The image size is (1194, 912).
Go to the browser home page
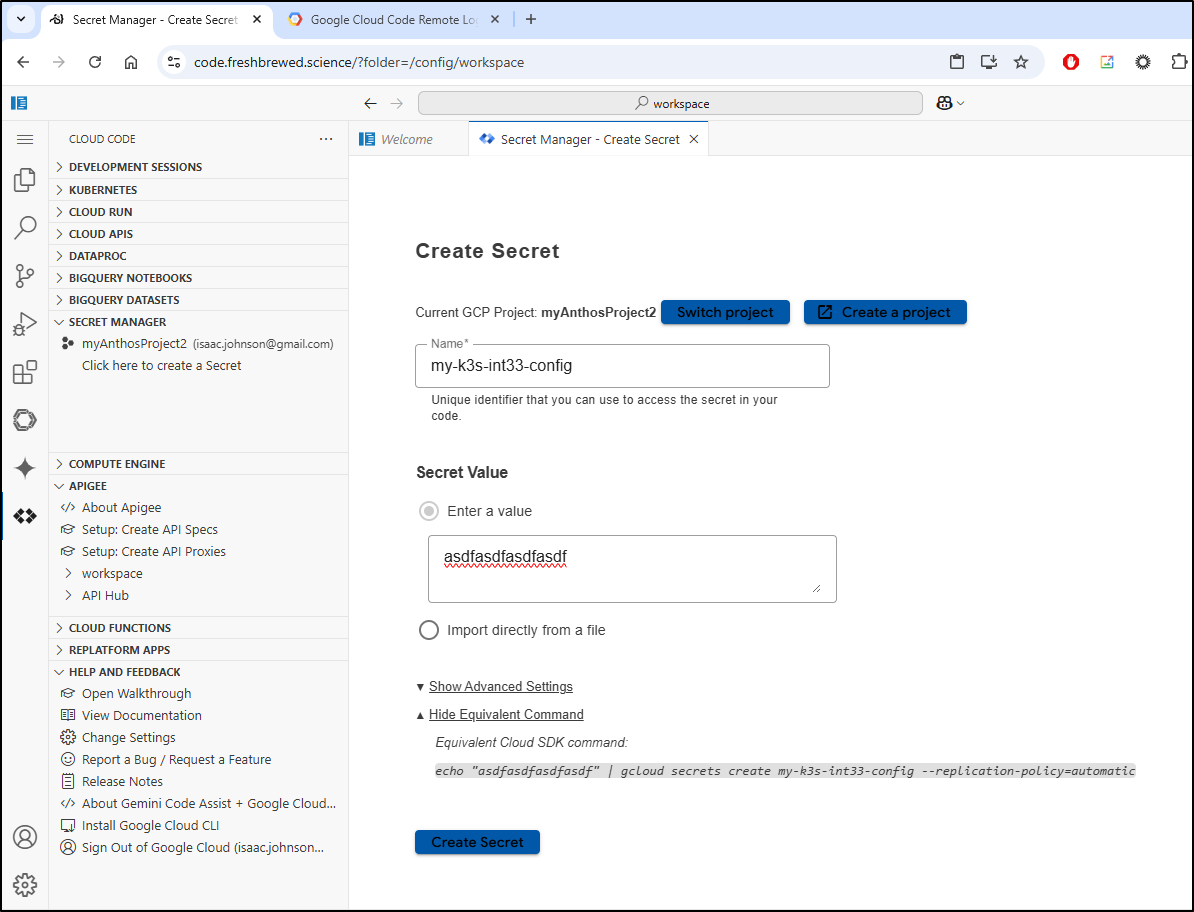pos(131,62)
